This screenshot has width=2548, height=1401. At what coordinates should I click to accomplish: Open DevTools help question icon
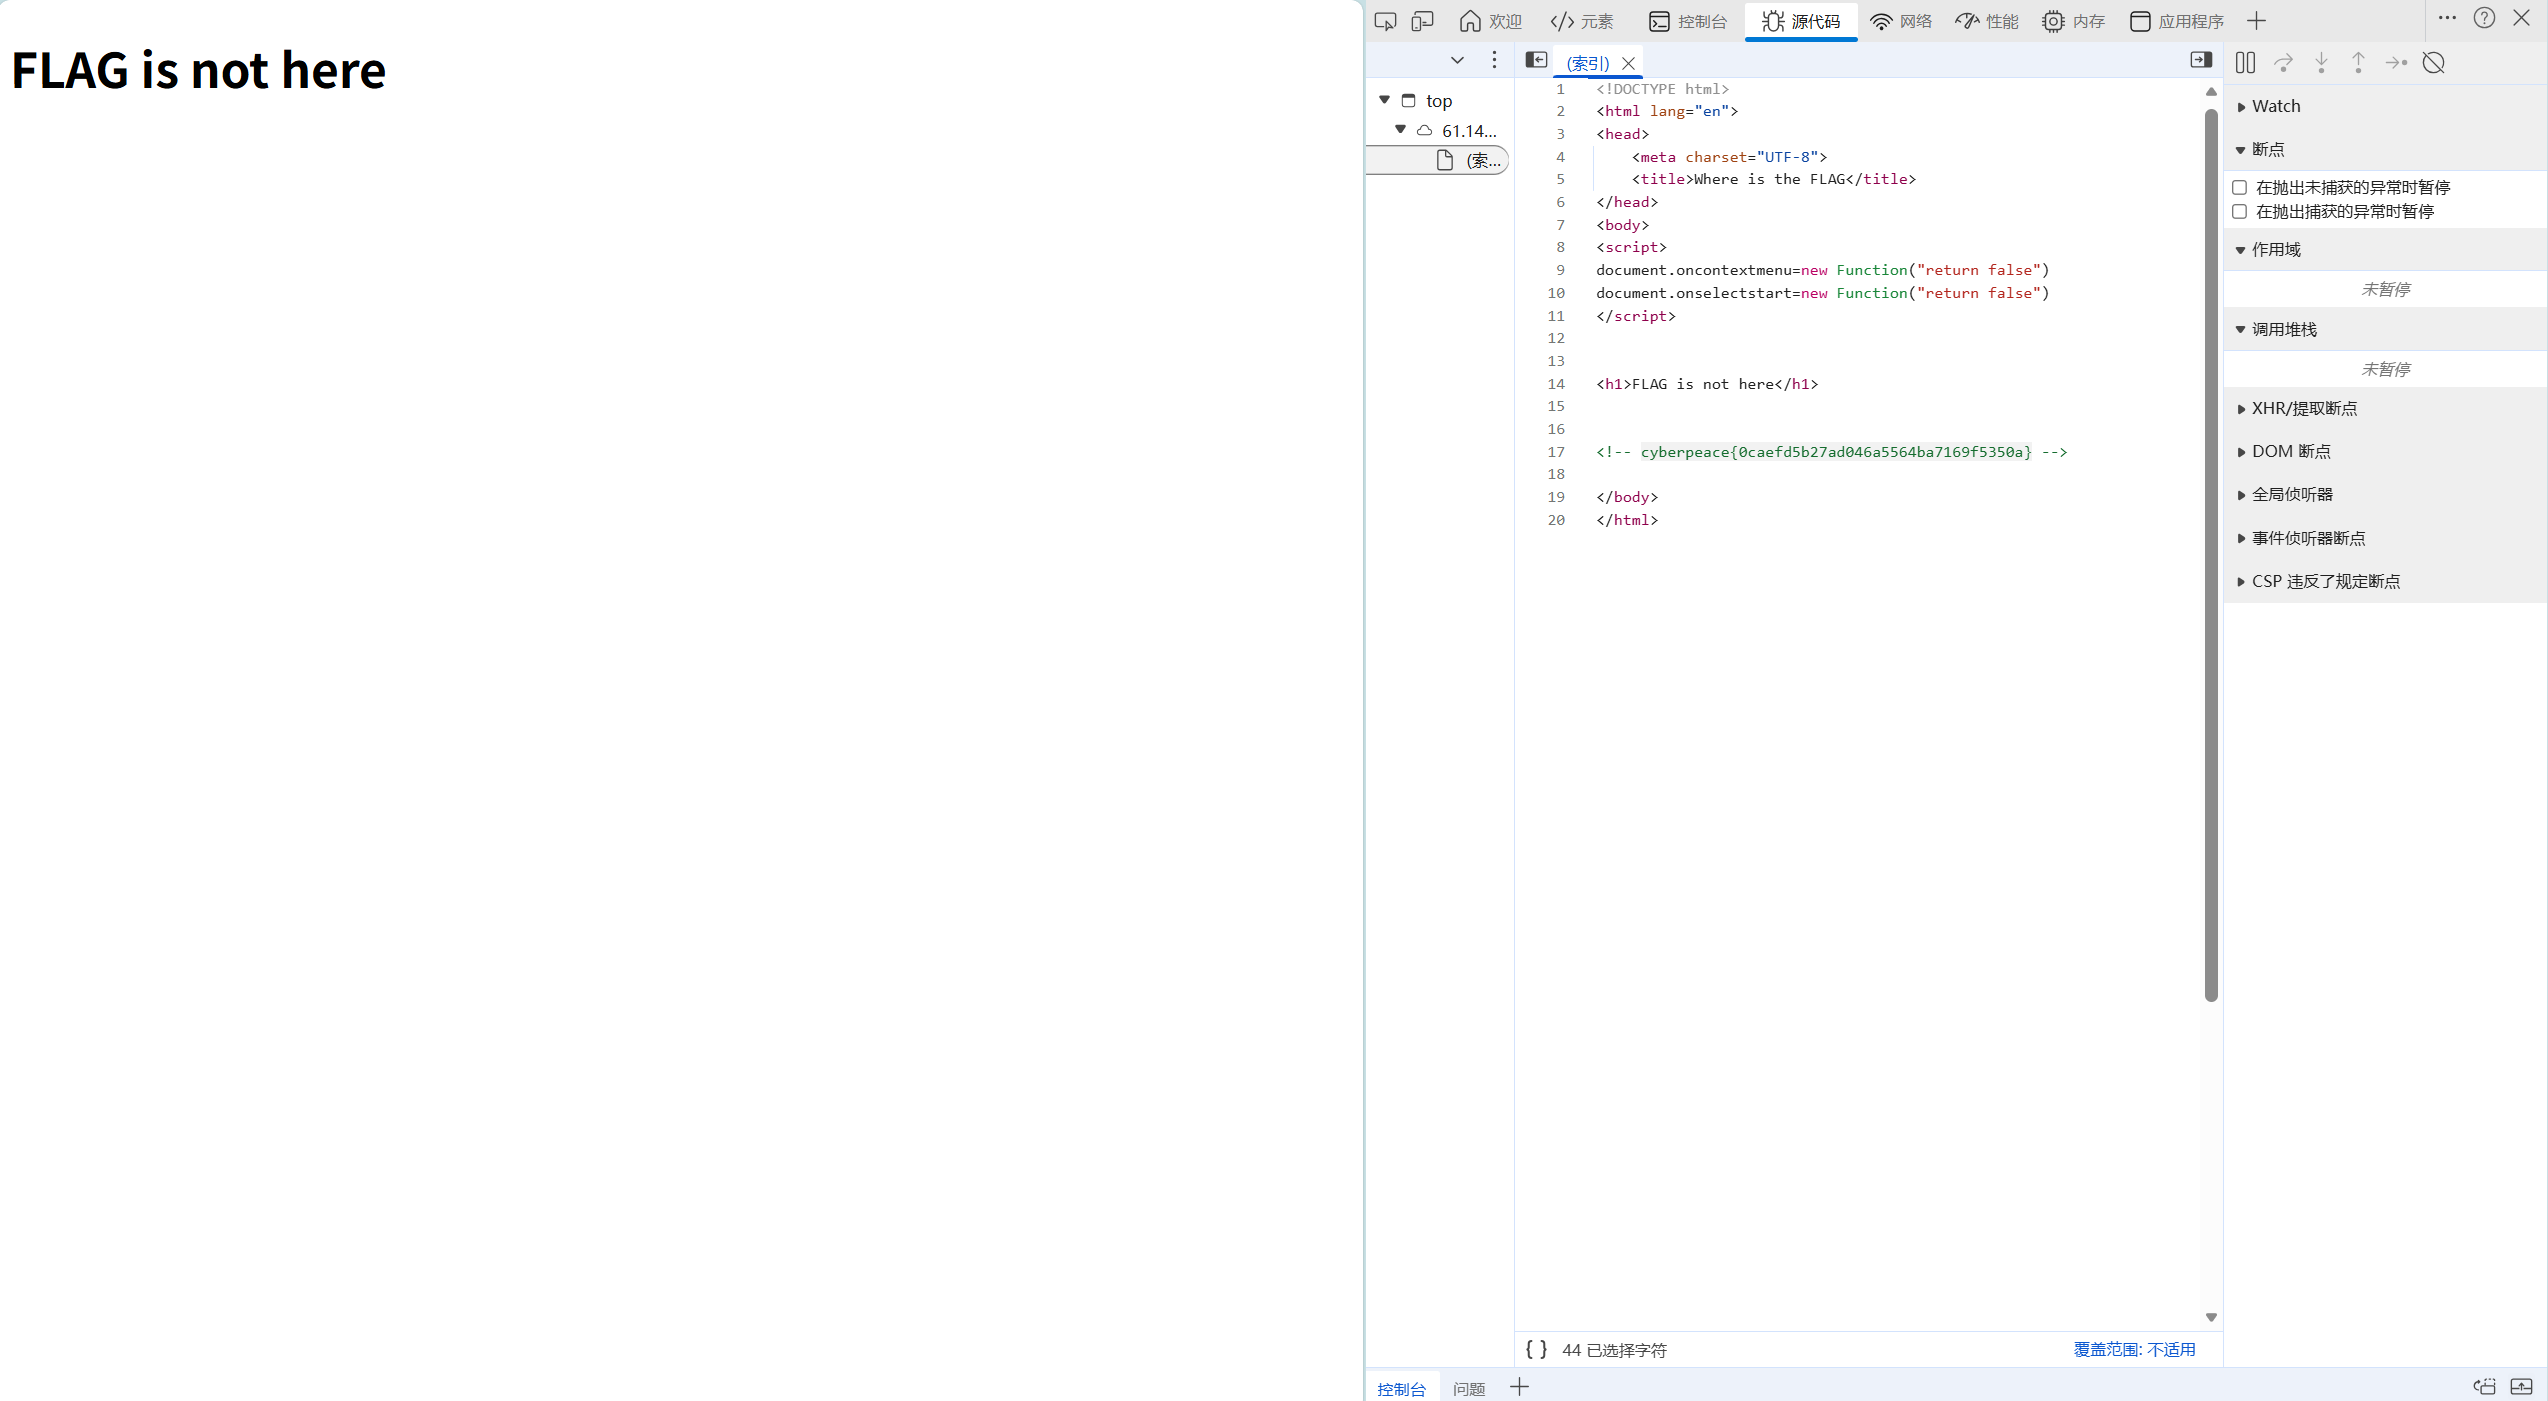2484,18
